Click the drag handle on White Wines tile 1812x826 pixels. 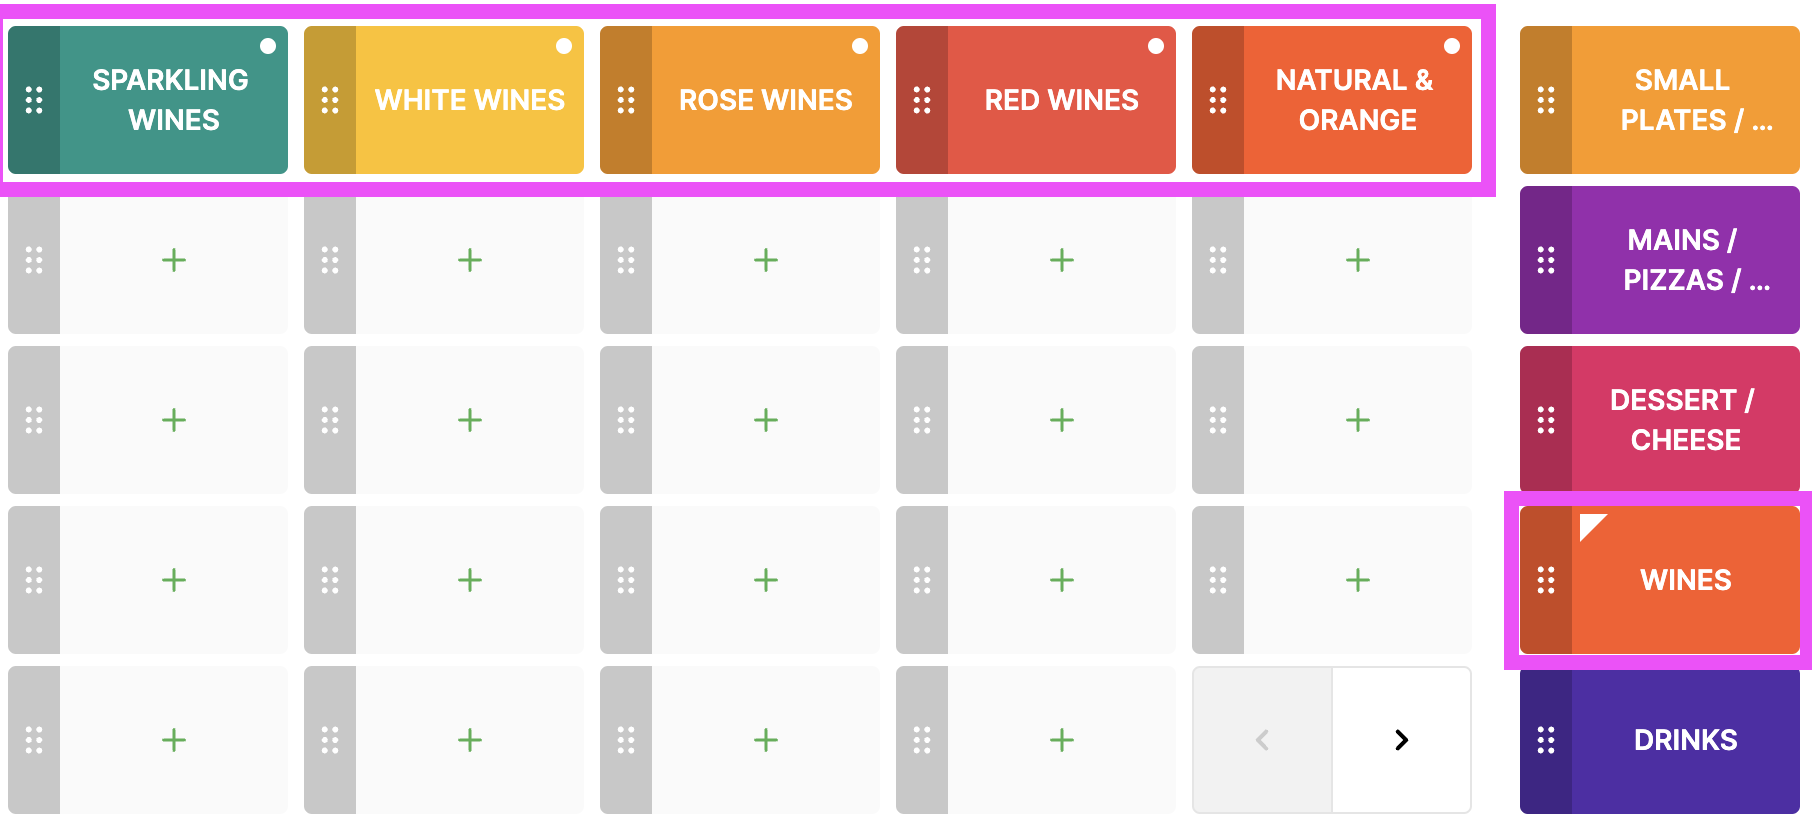[x=330, y=100]
